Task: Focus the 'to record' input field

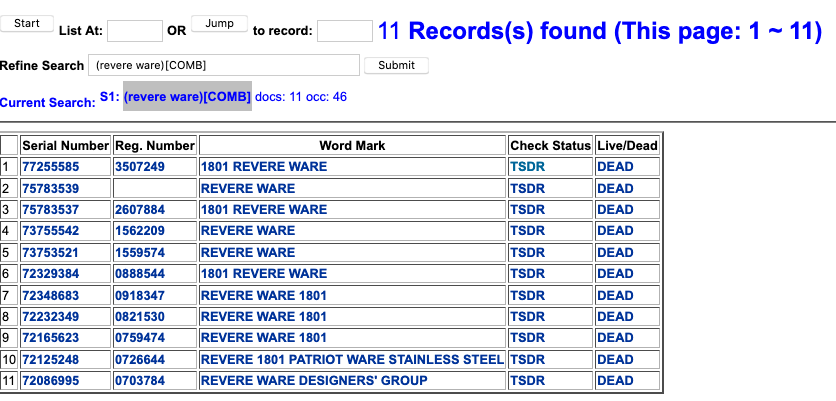Action: click(345, 31)
